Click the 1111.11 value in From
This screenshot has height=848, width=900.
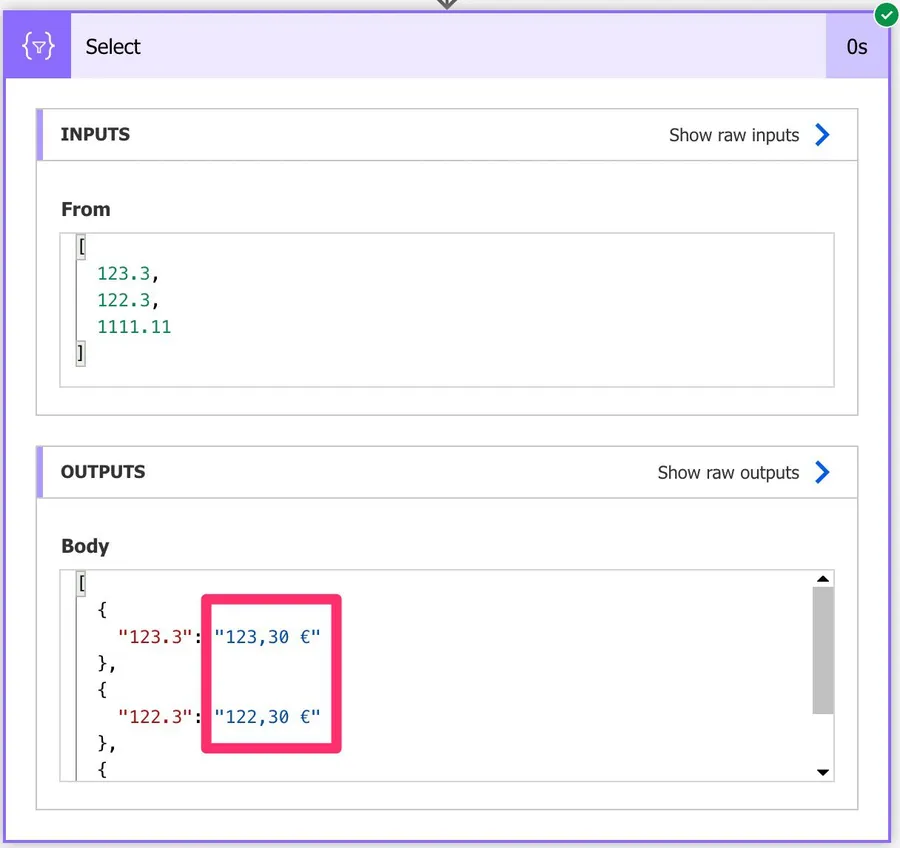tap(134, 326)
